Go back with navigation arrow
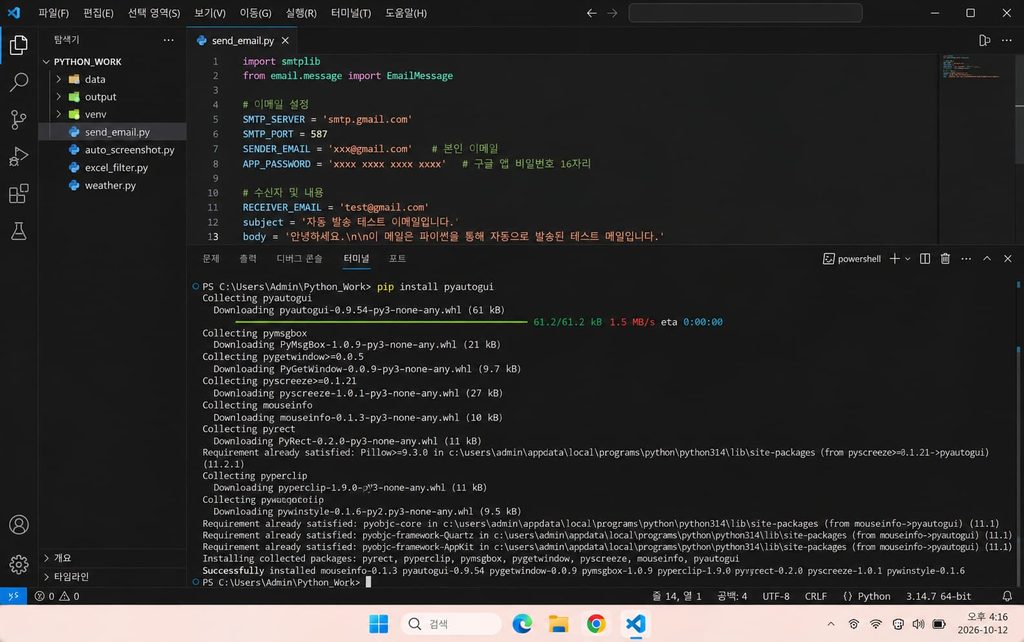1024x642 pixels. [591, 13]
